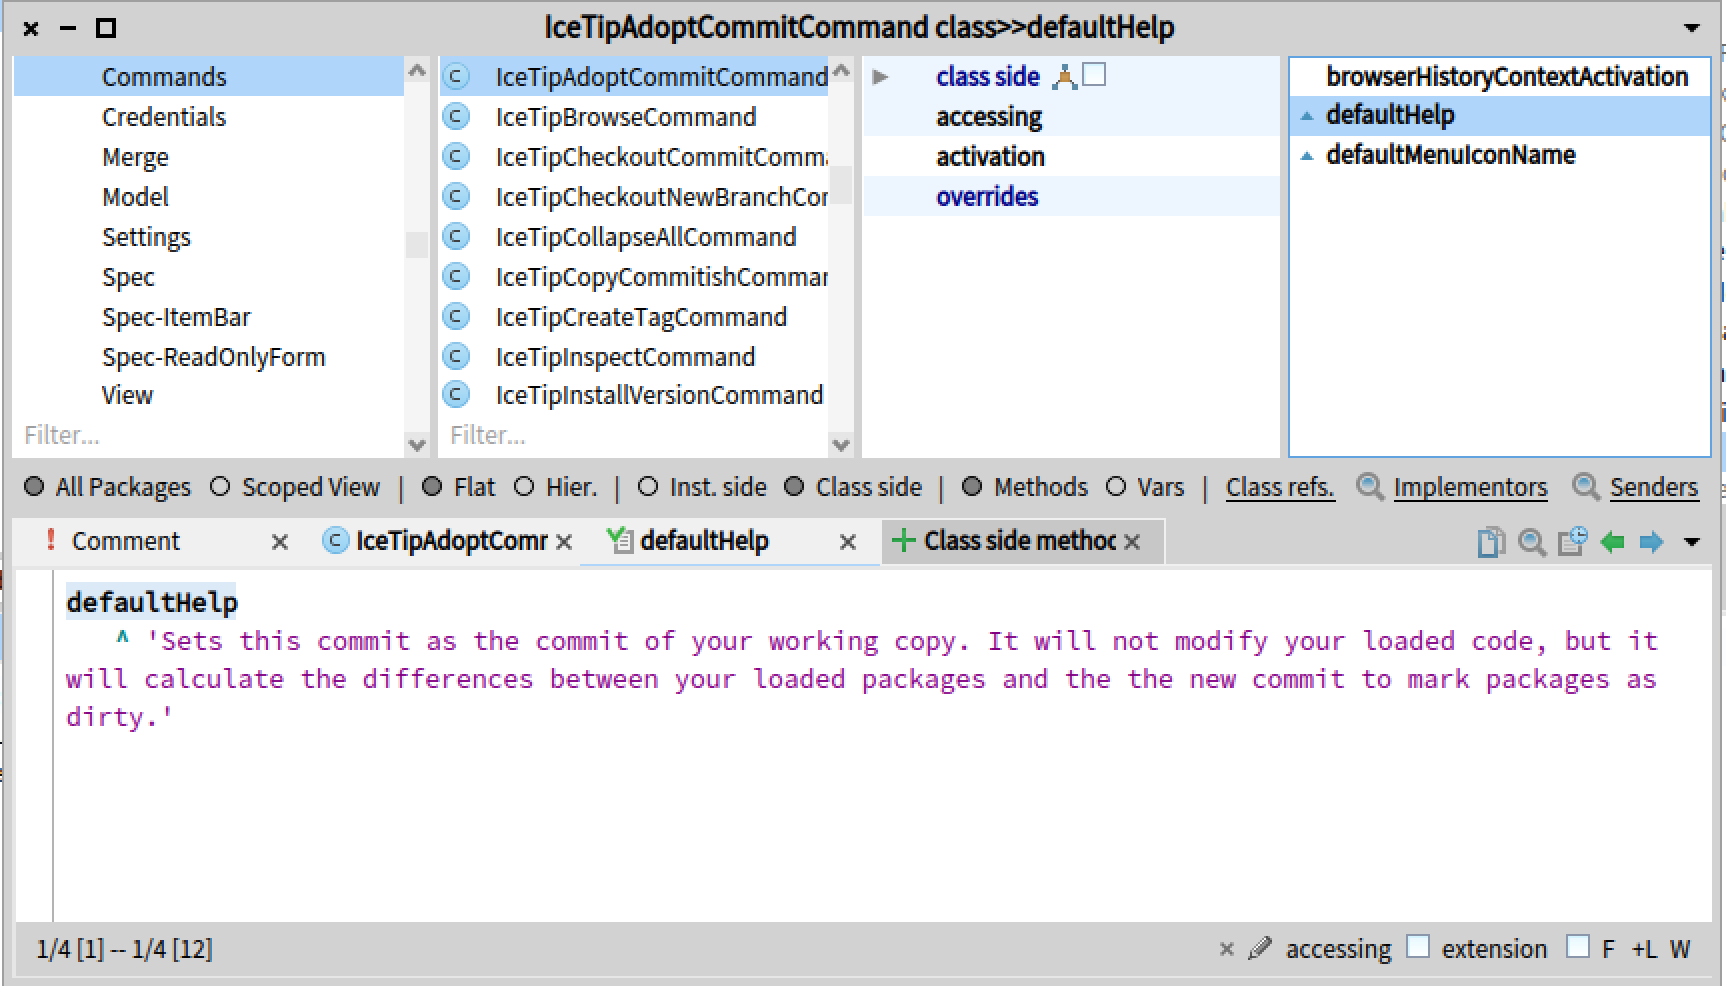The height and width of the screenshot is (986, 1726).
Task: Click the class icon next to IceTipCheckoutNewBranchCommand
Action: [456, 197]
